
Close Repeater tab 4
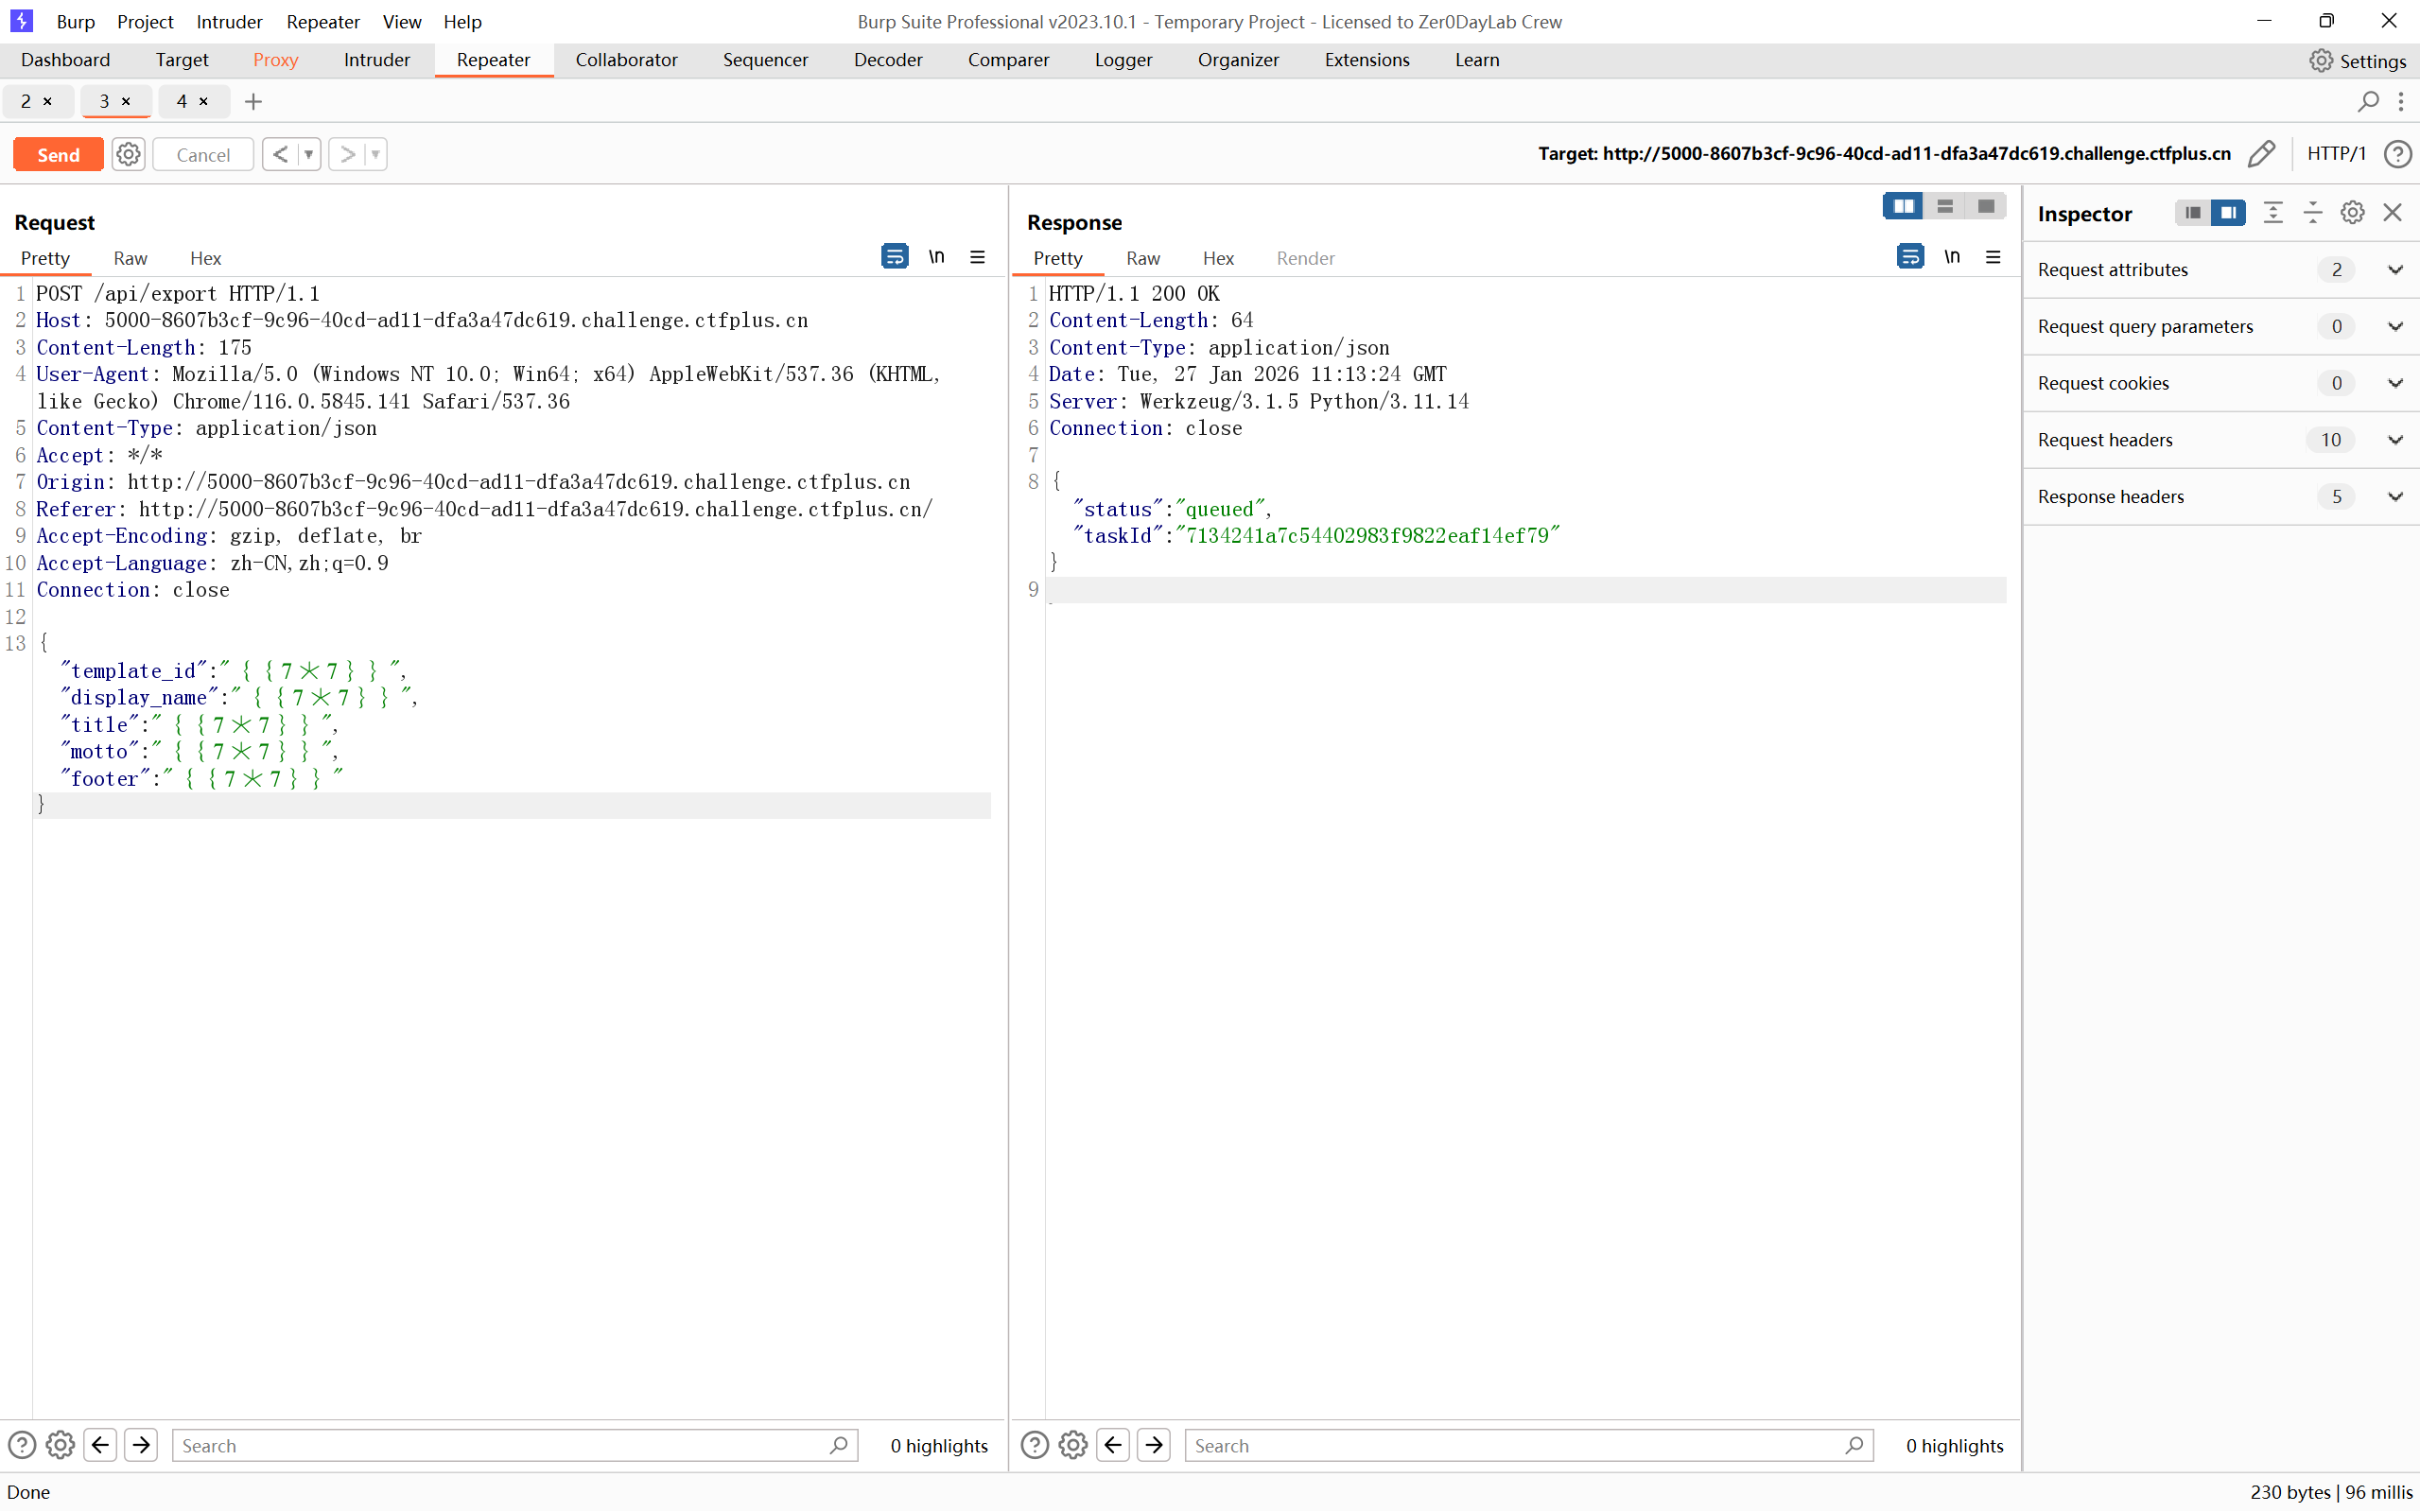203,101
